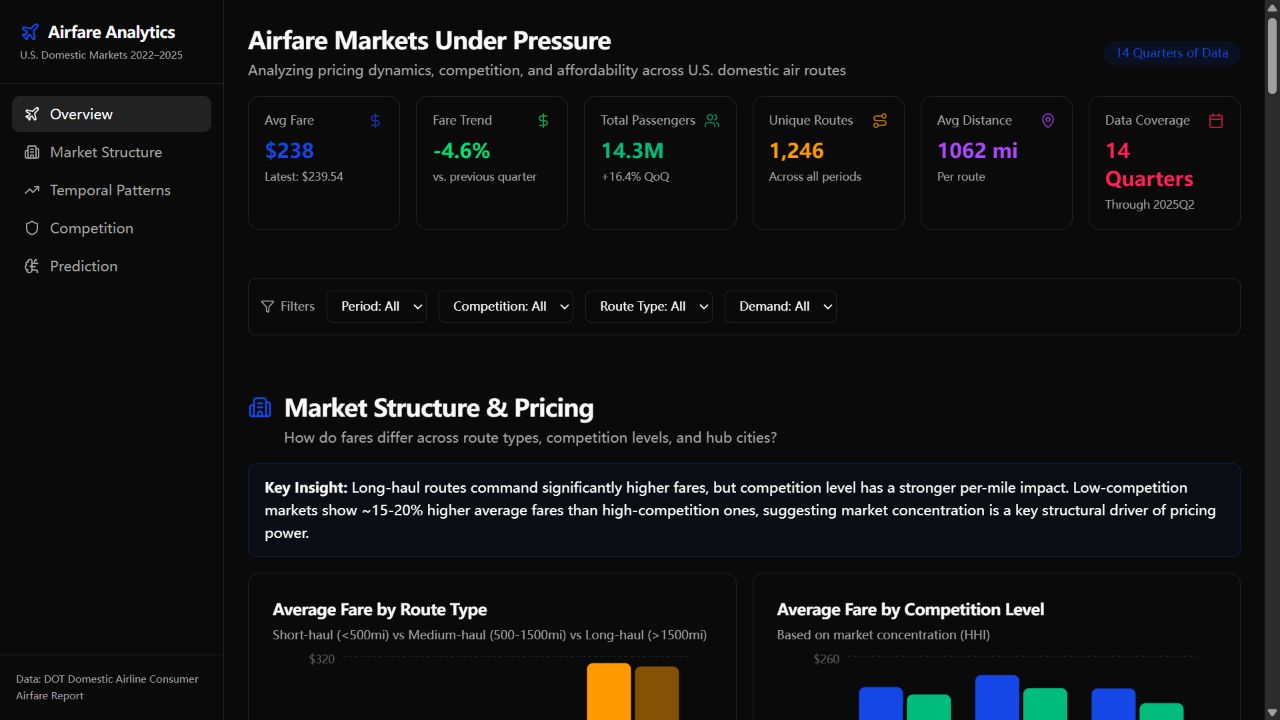The image size is (1280, 720).
Task: Select Prediction in the sidebar
Action: pyautogui.click(x=112, y=266)
